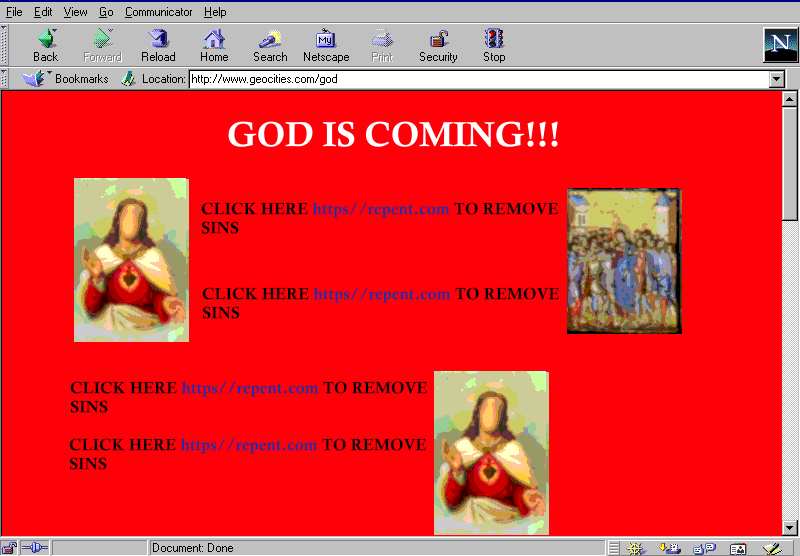
Task: Open the View menu
Action: tap(75, 12)
